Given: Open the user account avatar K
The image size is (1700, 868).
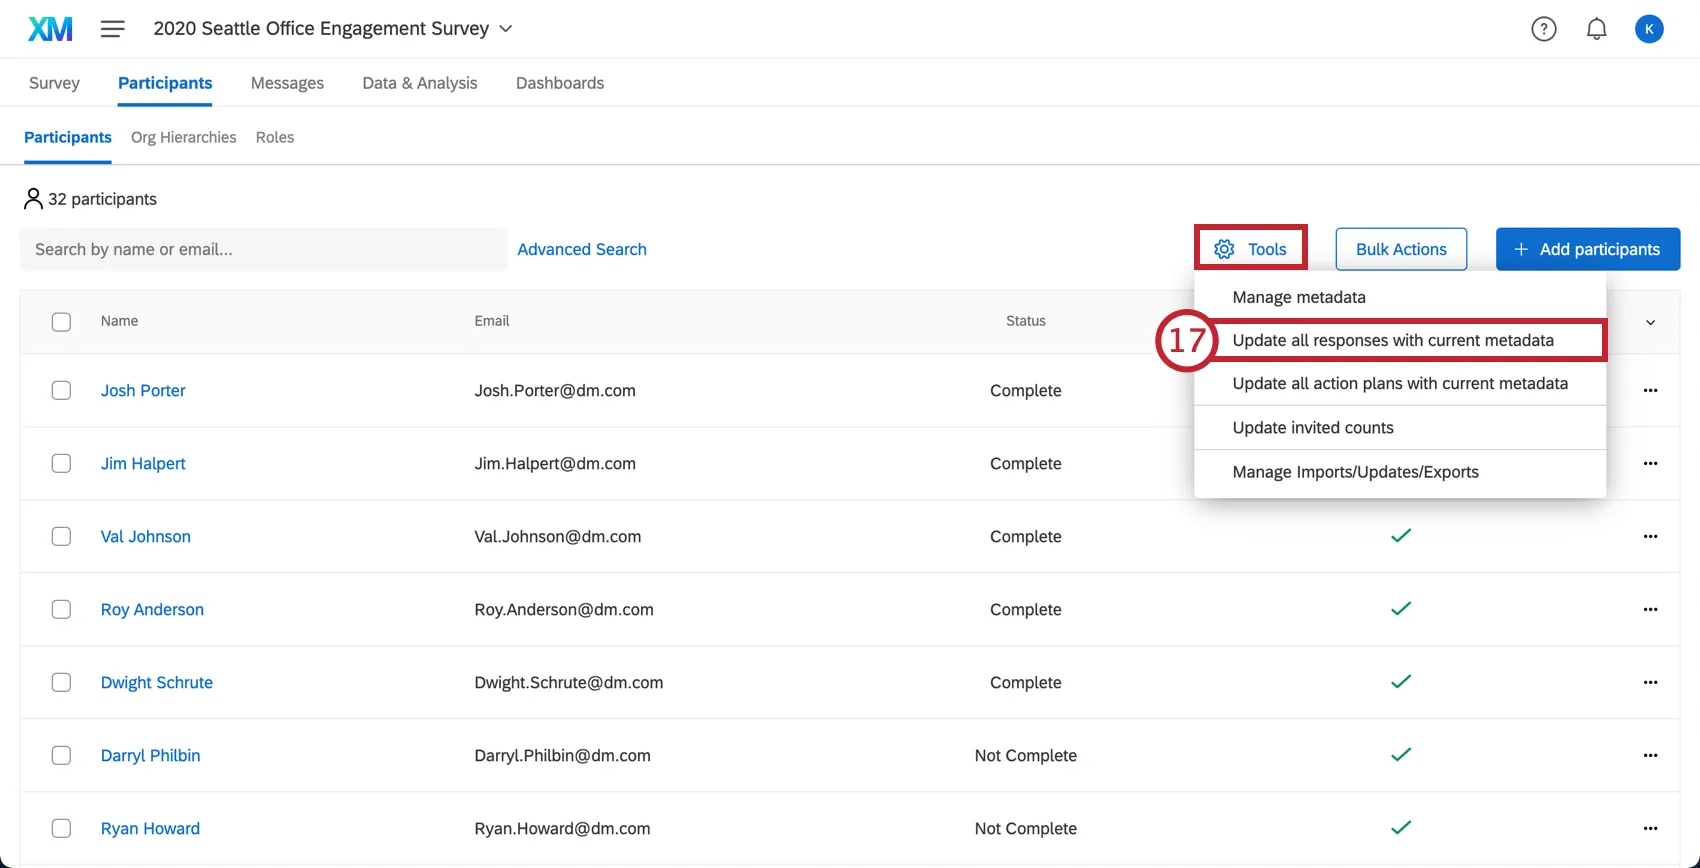Looking at the screenshot, I should tap(1649, 29).
